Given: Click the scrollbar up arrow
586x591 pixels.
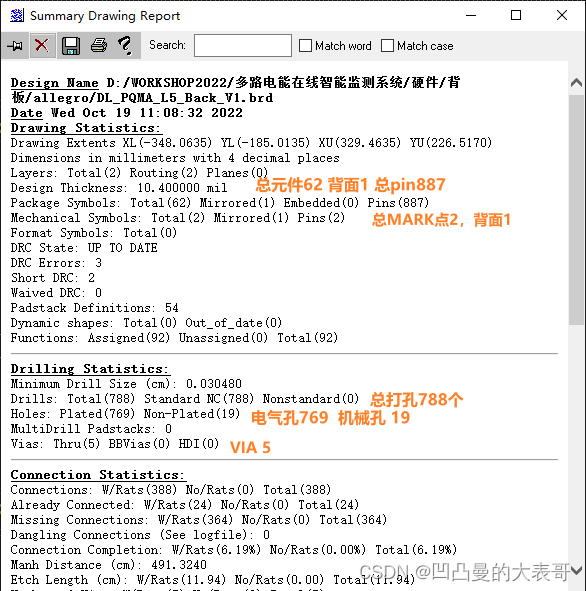Looking at the screenshot, I should [576, 82].
